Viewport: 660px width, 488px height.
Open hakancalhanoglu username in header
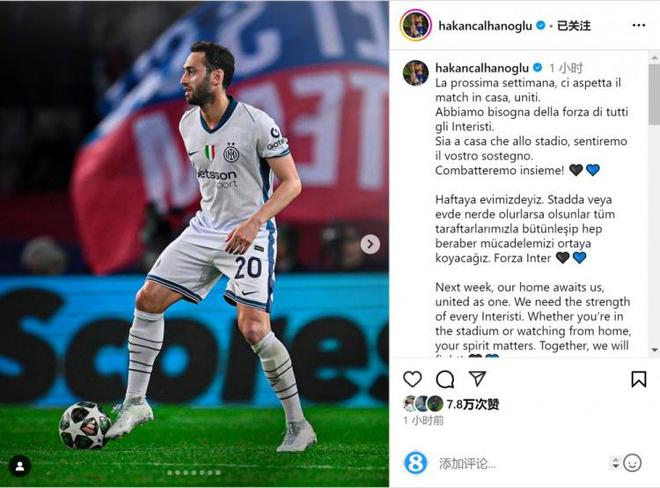[x=485, y=26]
